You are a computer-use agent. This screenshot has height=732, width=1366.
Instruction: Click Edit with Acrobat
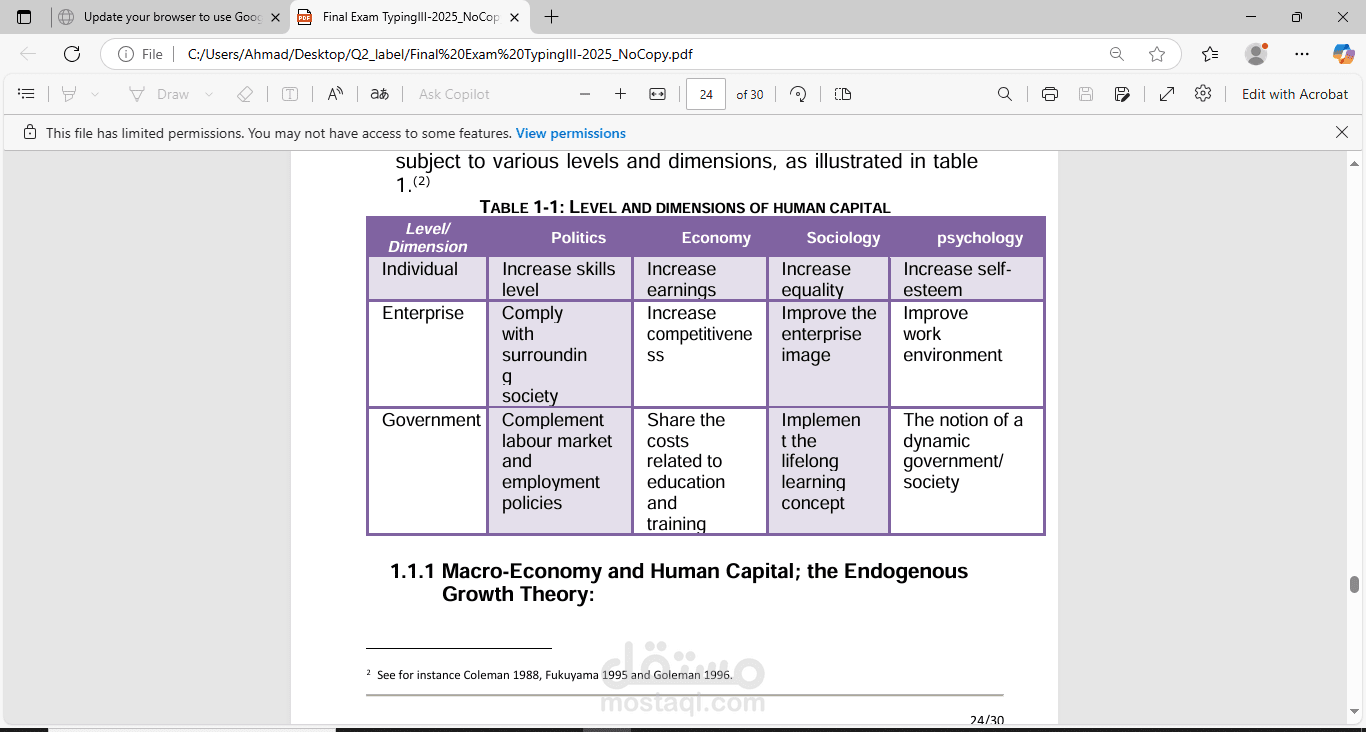[1295, 94]
